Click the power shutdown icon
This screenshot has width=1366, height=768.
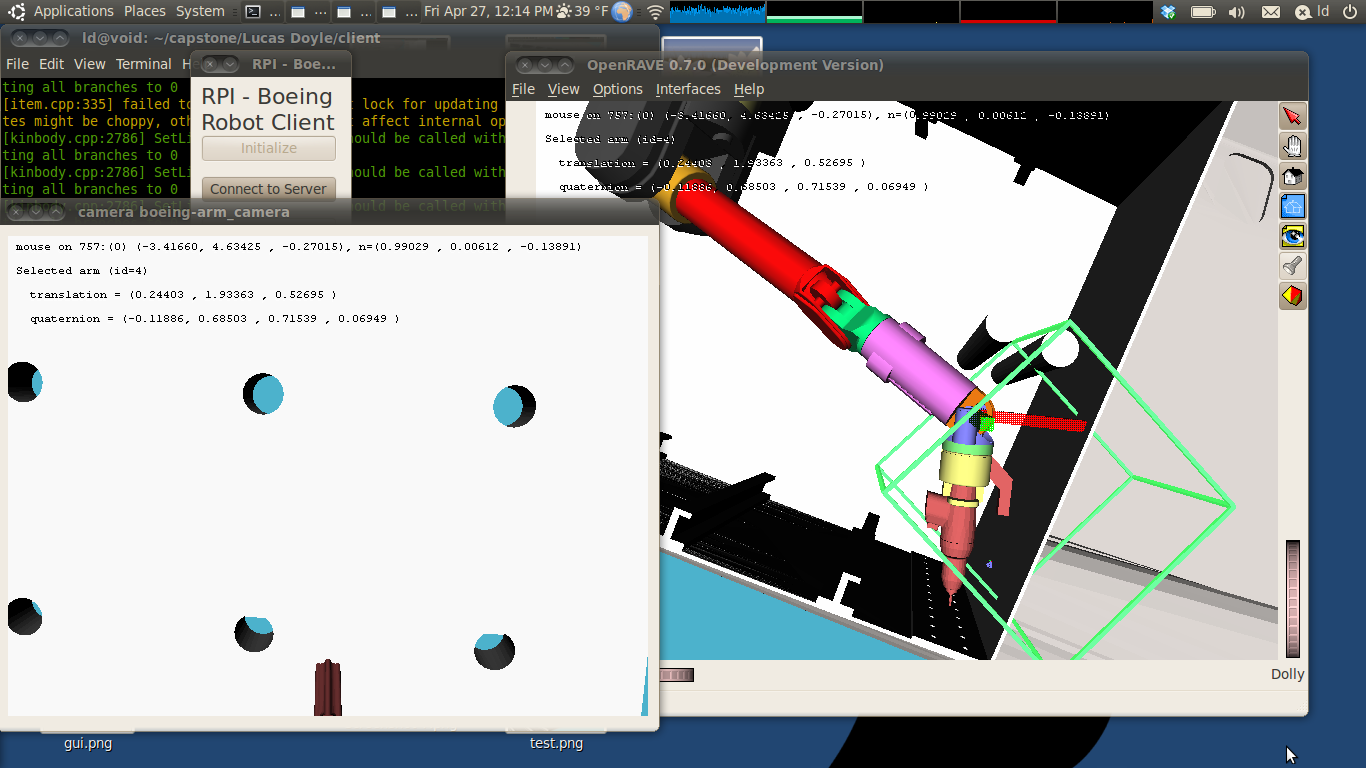(1352, 12)
